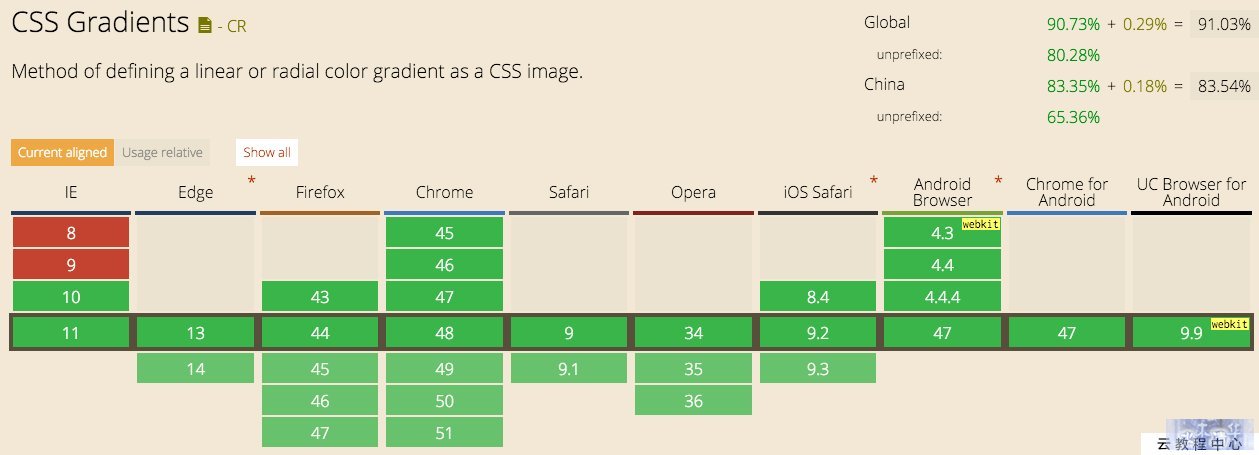This screenshot has width=1259, height=455.
Task: Click the Safari 9.1 version cell
Action: pos(568,369)
